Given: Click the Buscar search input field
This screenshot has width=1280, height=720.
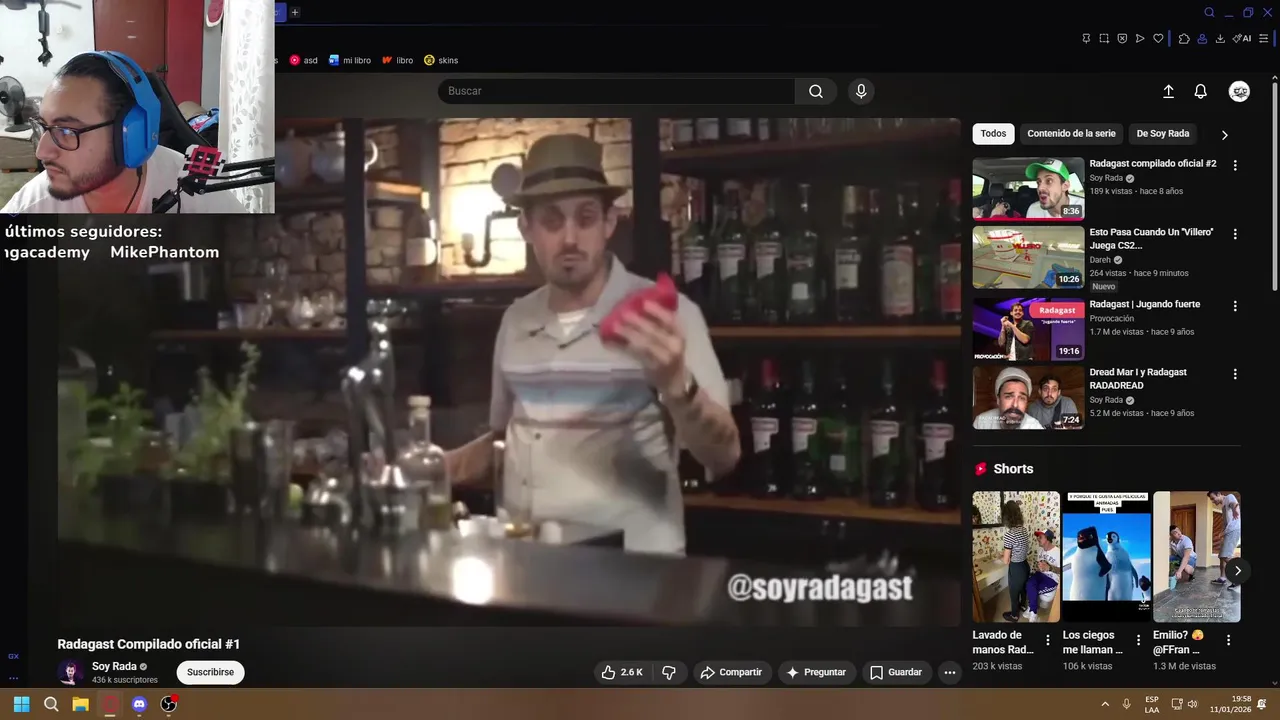Looking at the screenshot, I should click(x=617, y=91).
